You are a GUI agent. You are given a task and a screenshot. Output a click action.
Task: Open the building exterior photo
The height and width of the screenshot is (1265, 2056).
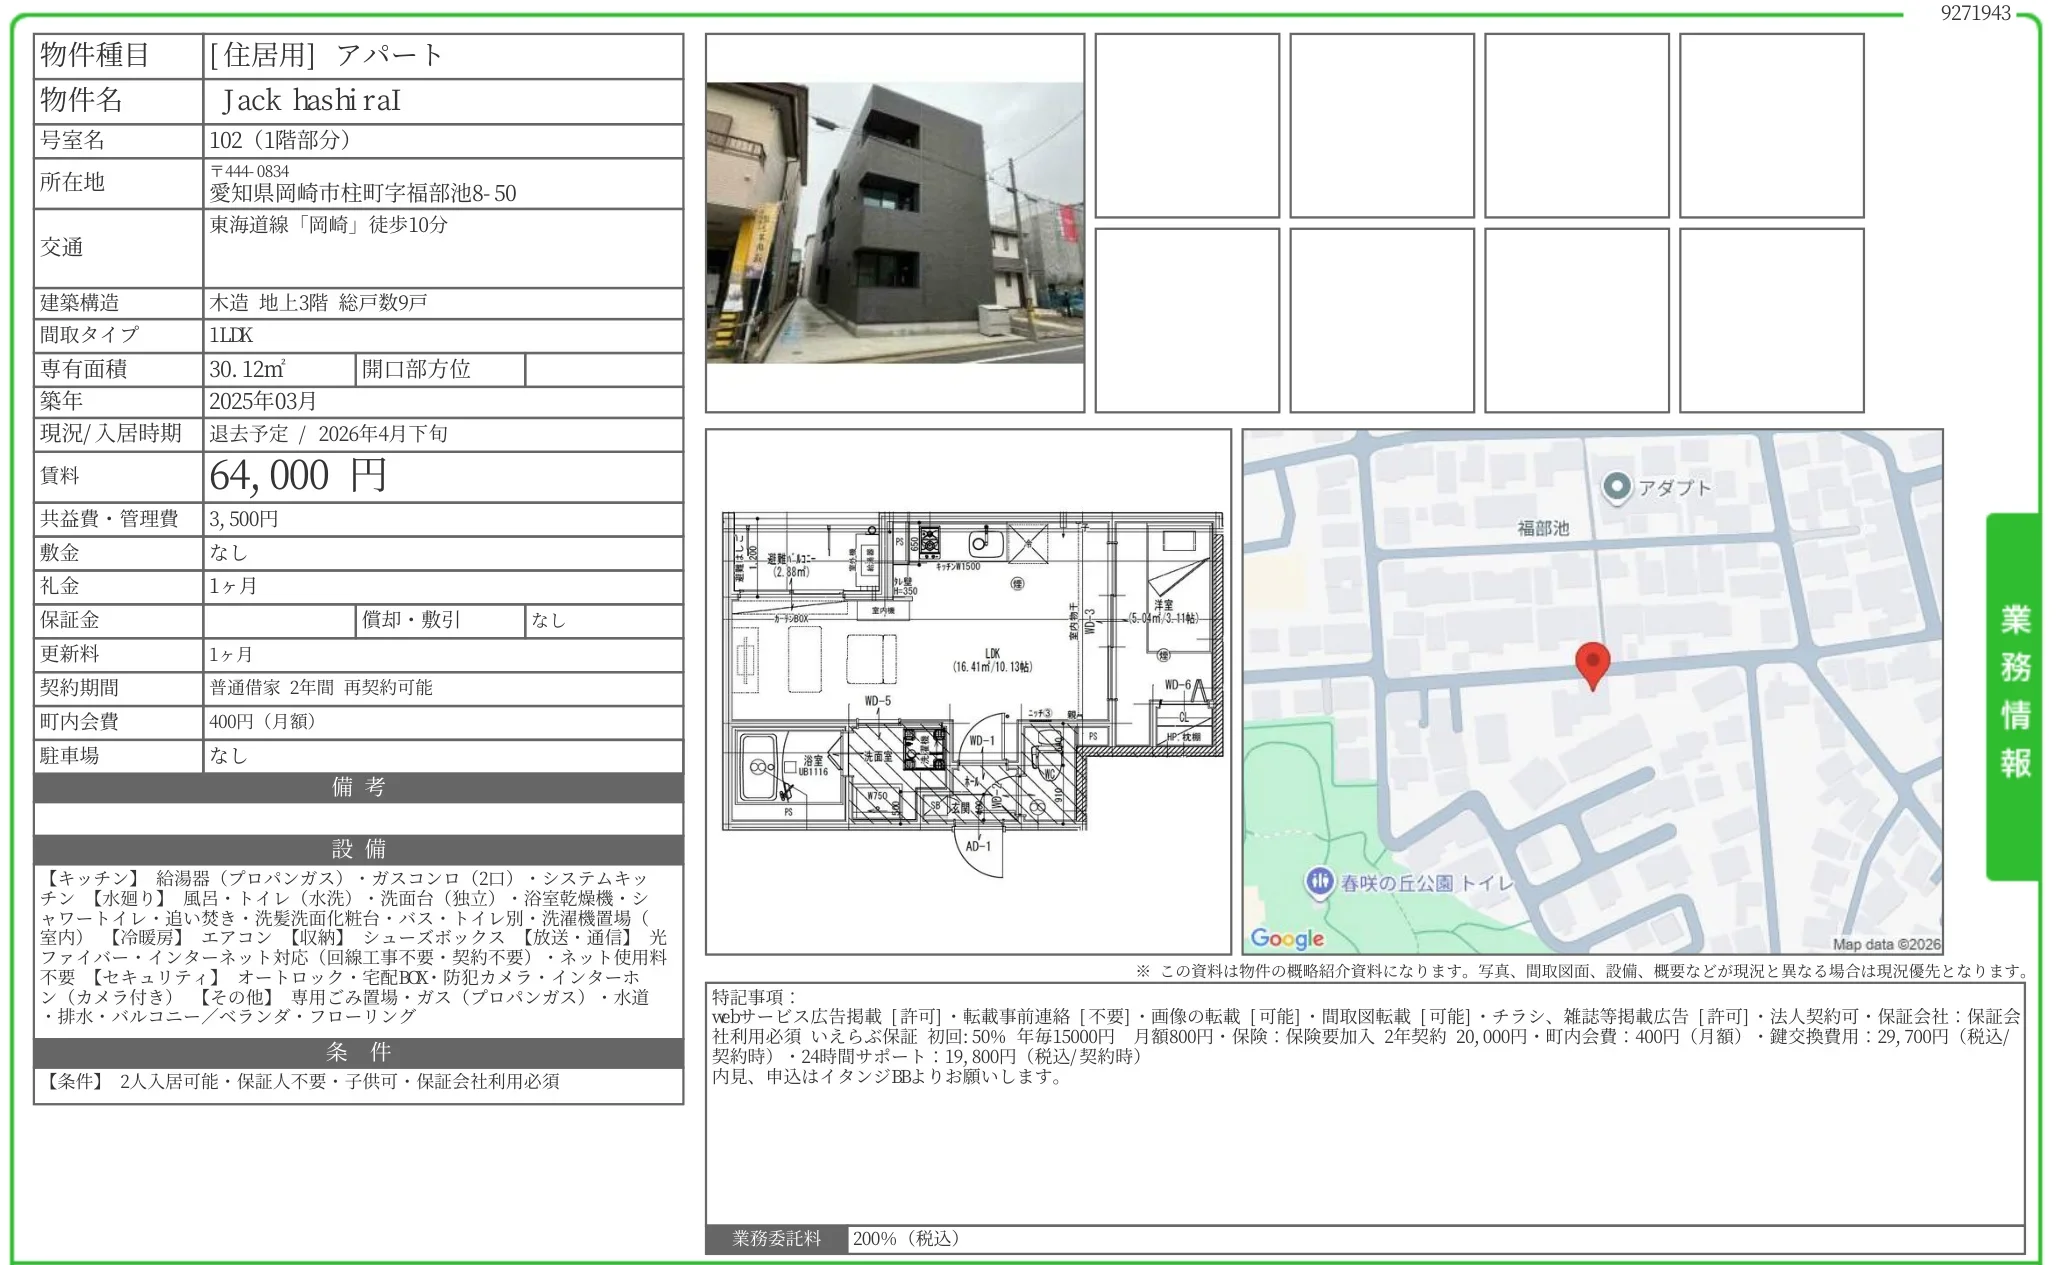894,222
